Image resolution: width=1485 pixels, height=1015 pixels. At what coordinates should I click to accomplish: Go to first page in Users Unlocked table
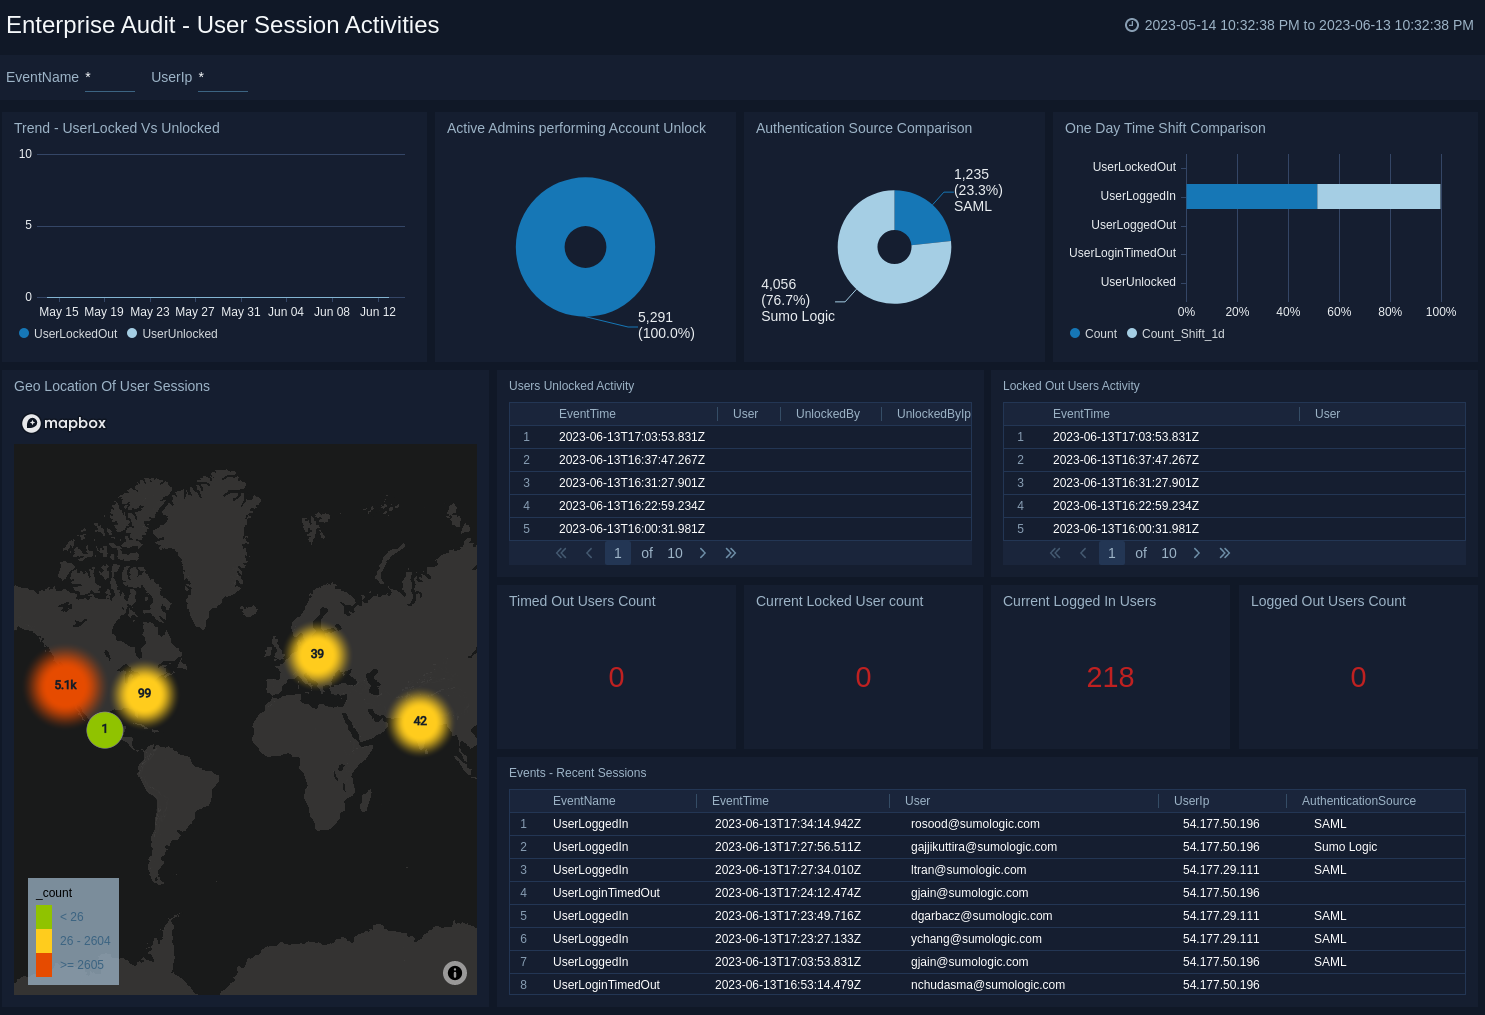click(x=561, y=553)
